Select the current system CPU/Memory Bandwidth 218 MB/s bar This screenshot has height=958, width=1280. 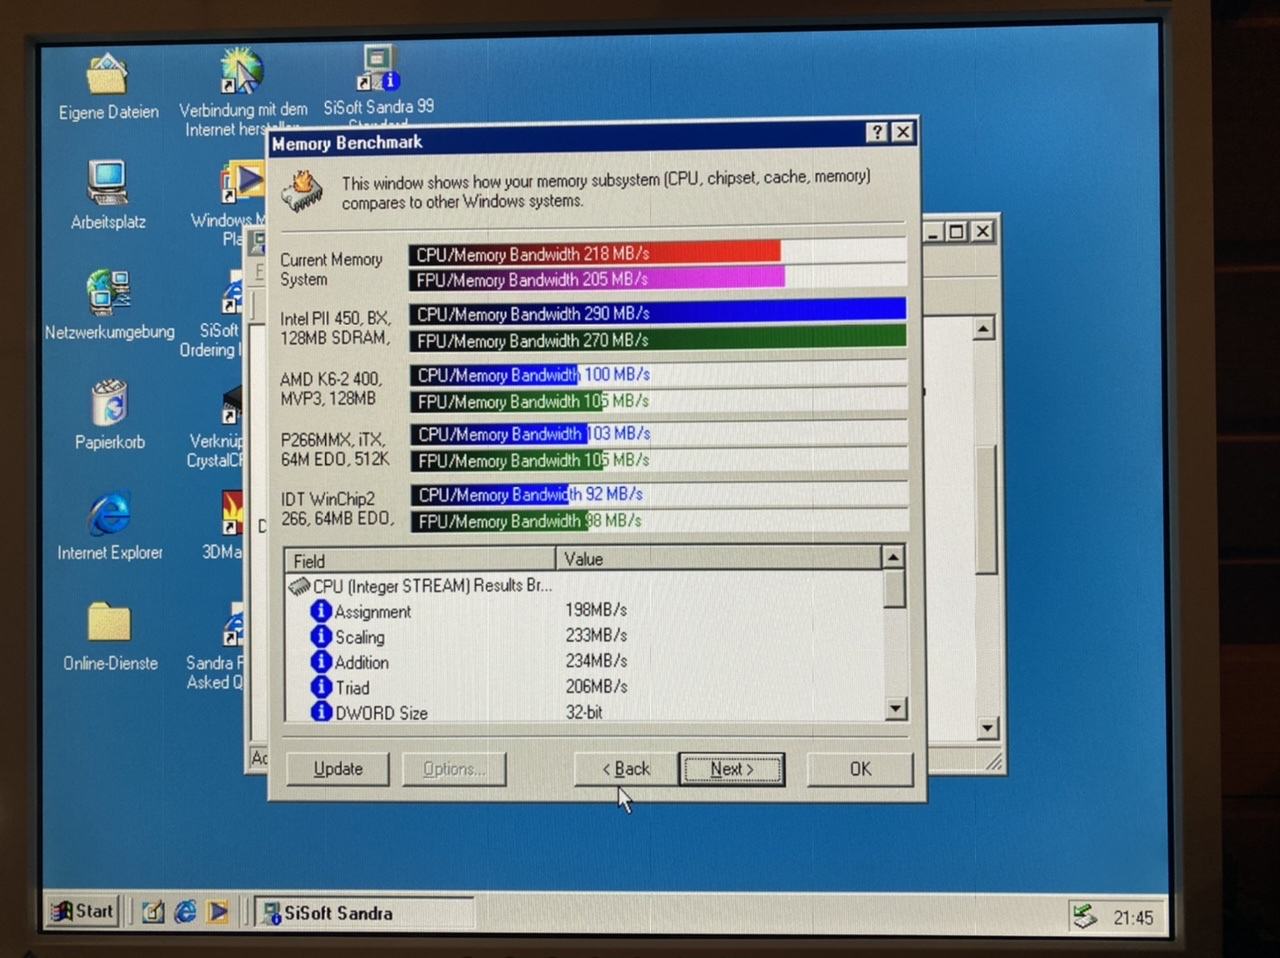coord(658,253)
